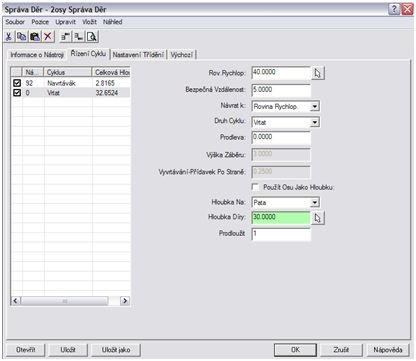The width and height of the screenshot is (416, 361).
Task: Click the horizontal scrollbar thumb in list
Action: (x=64, y=301)
